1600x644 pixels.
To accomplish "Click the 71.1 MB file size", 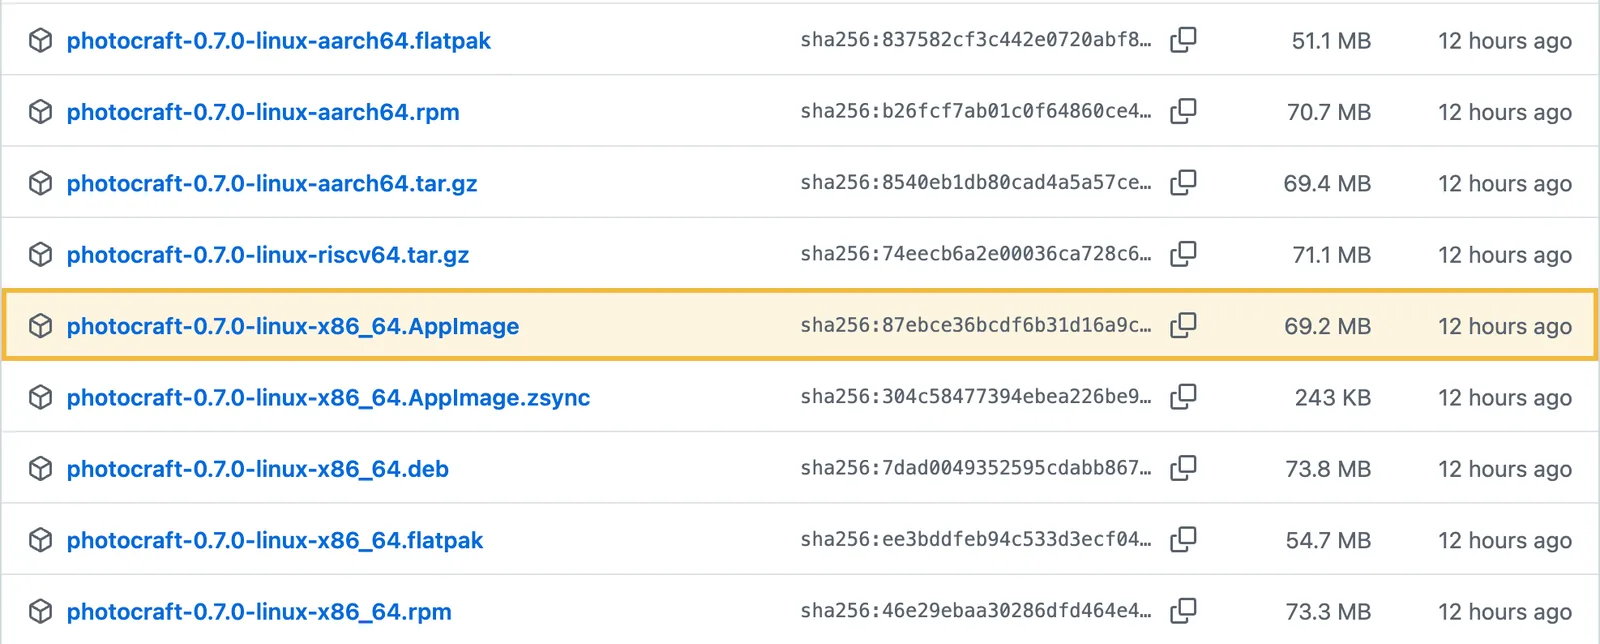I will [x=1331, y=255].
